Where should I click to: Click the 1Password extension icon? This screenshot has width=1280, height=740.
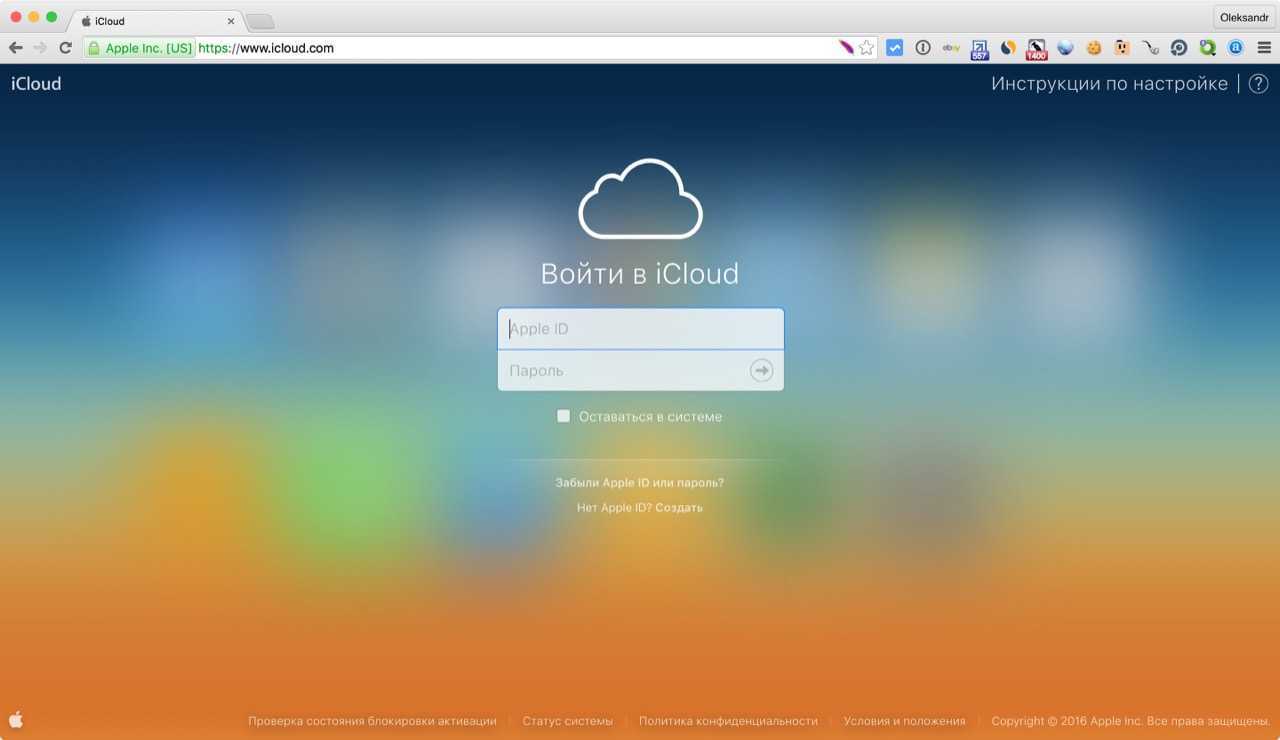(x=923, y=48)
